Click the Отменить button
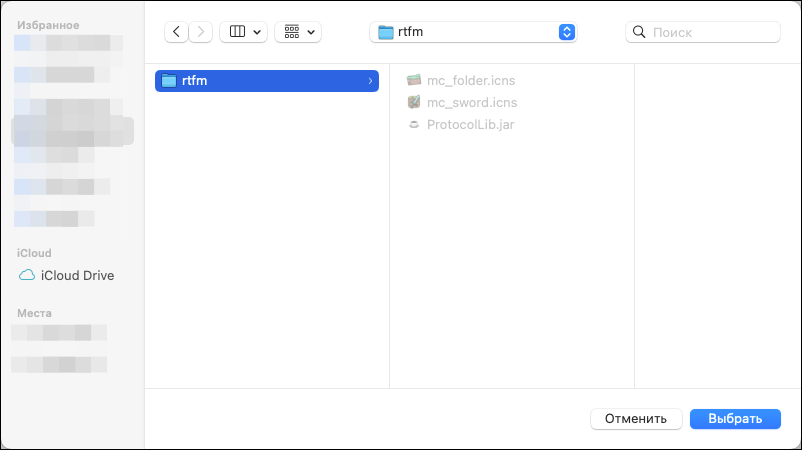This screenshot has width=802, height=450. click(636, 419)
